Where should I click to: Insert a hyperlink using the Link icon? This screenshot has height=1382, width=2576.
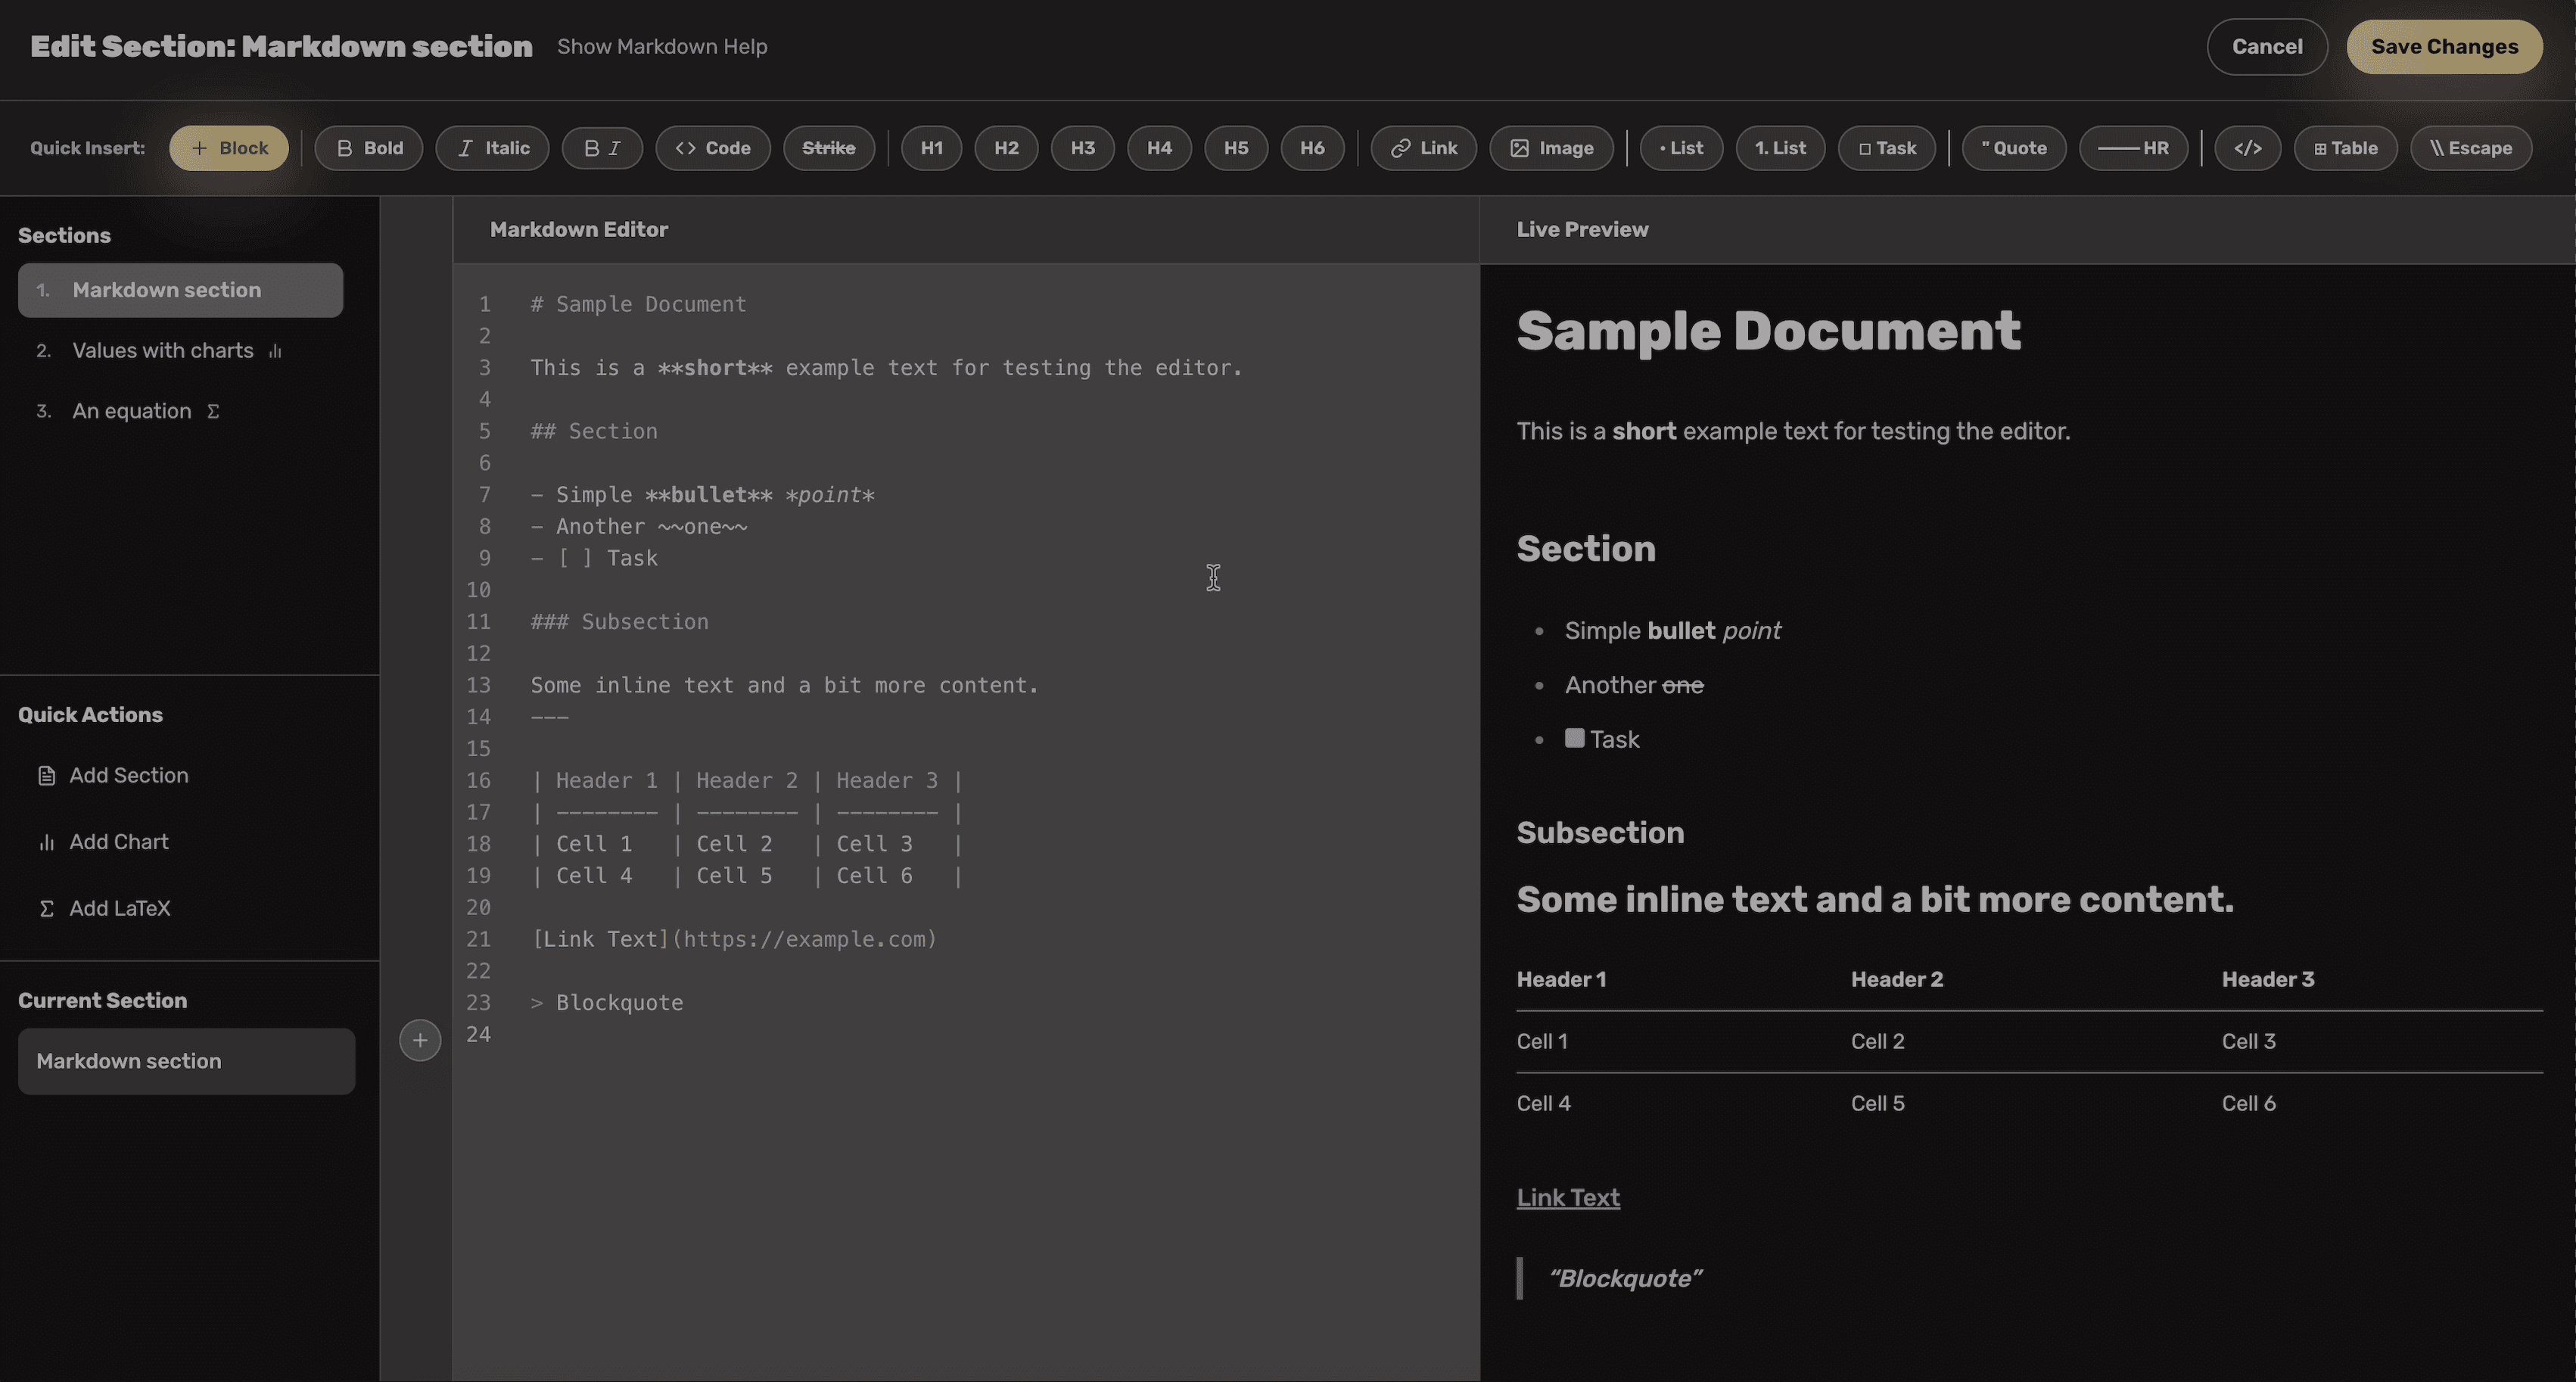click(x=1423, y=147)
